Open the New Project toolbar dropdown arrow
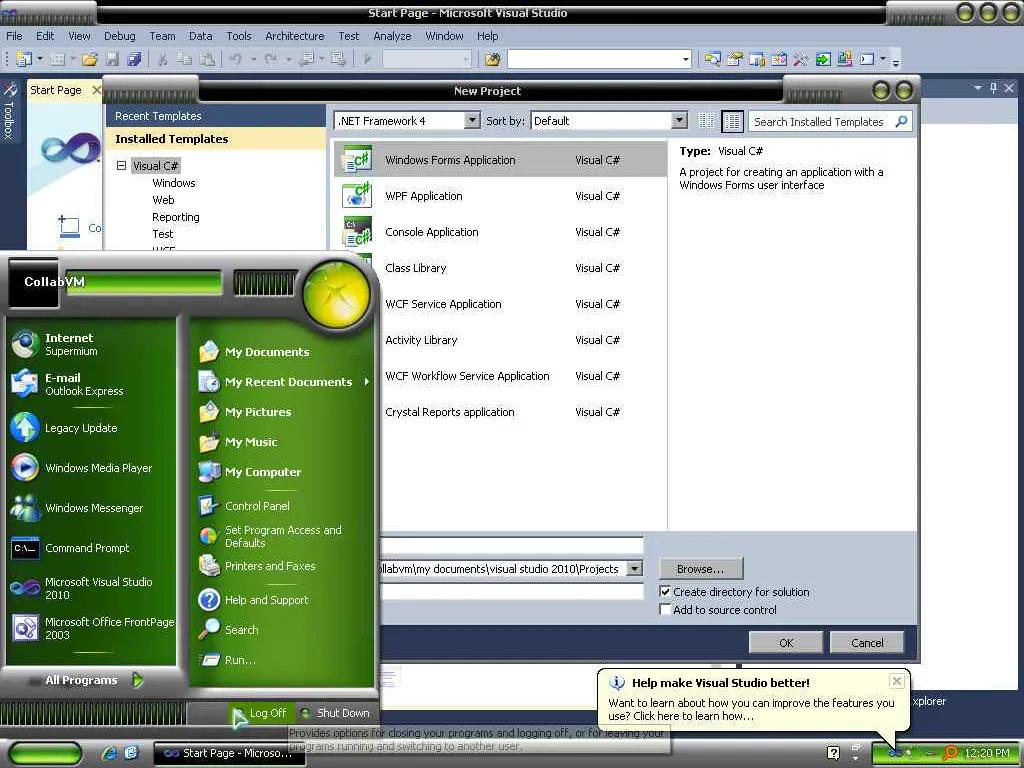Image resolution: width=1024 pixels, height=768 pixels. click(x=39, y=59)
